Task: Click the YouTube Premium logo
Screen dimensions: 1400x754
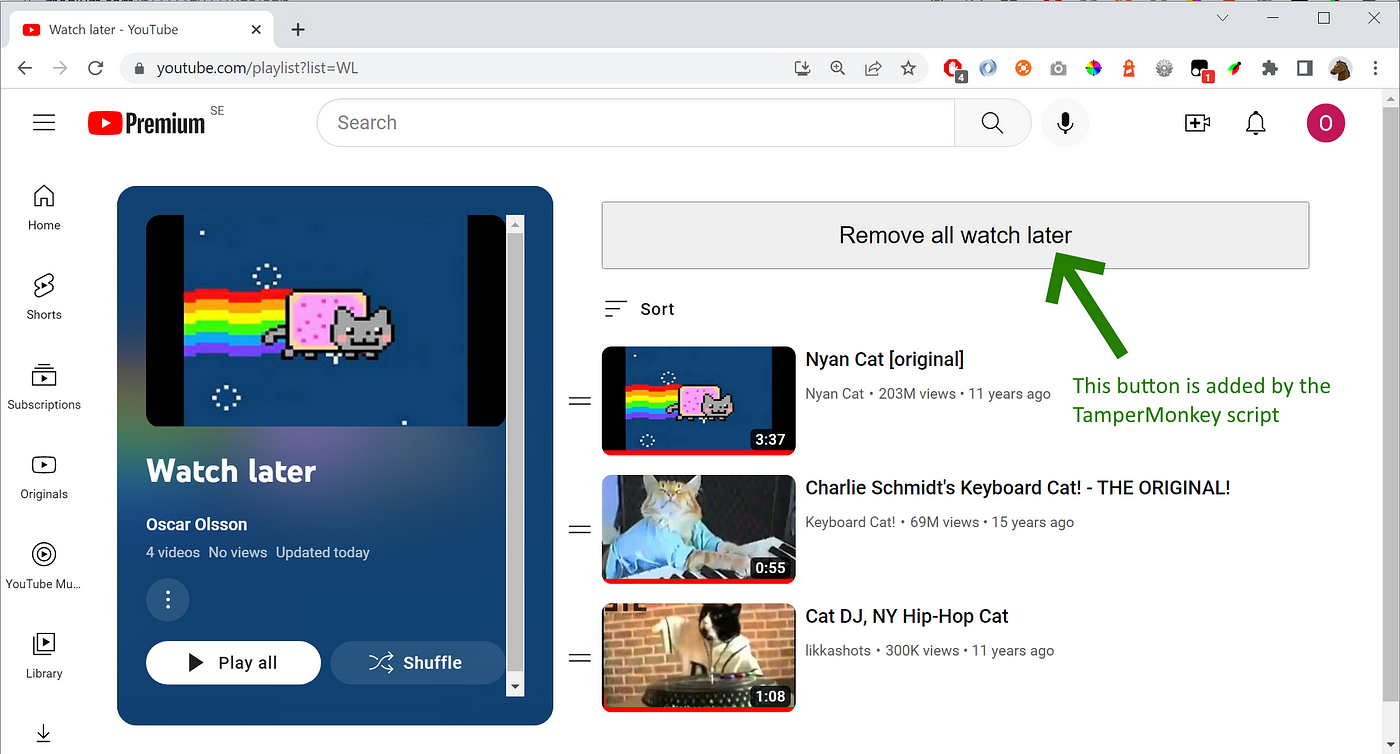Action: [x=146, y=123]
